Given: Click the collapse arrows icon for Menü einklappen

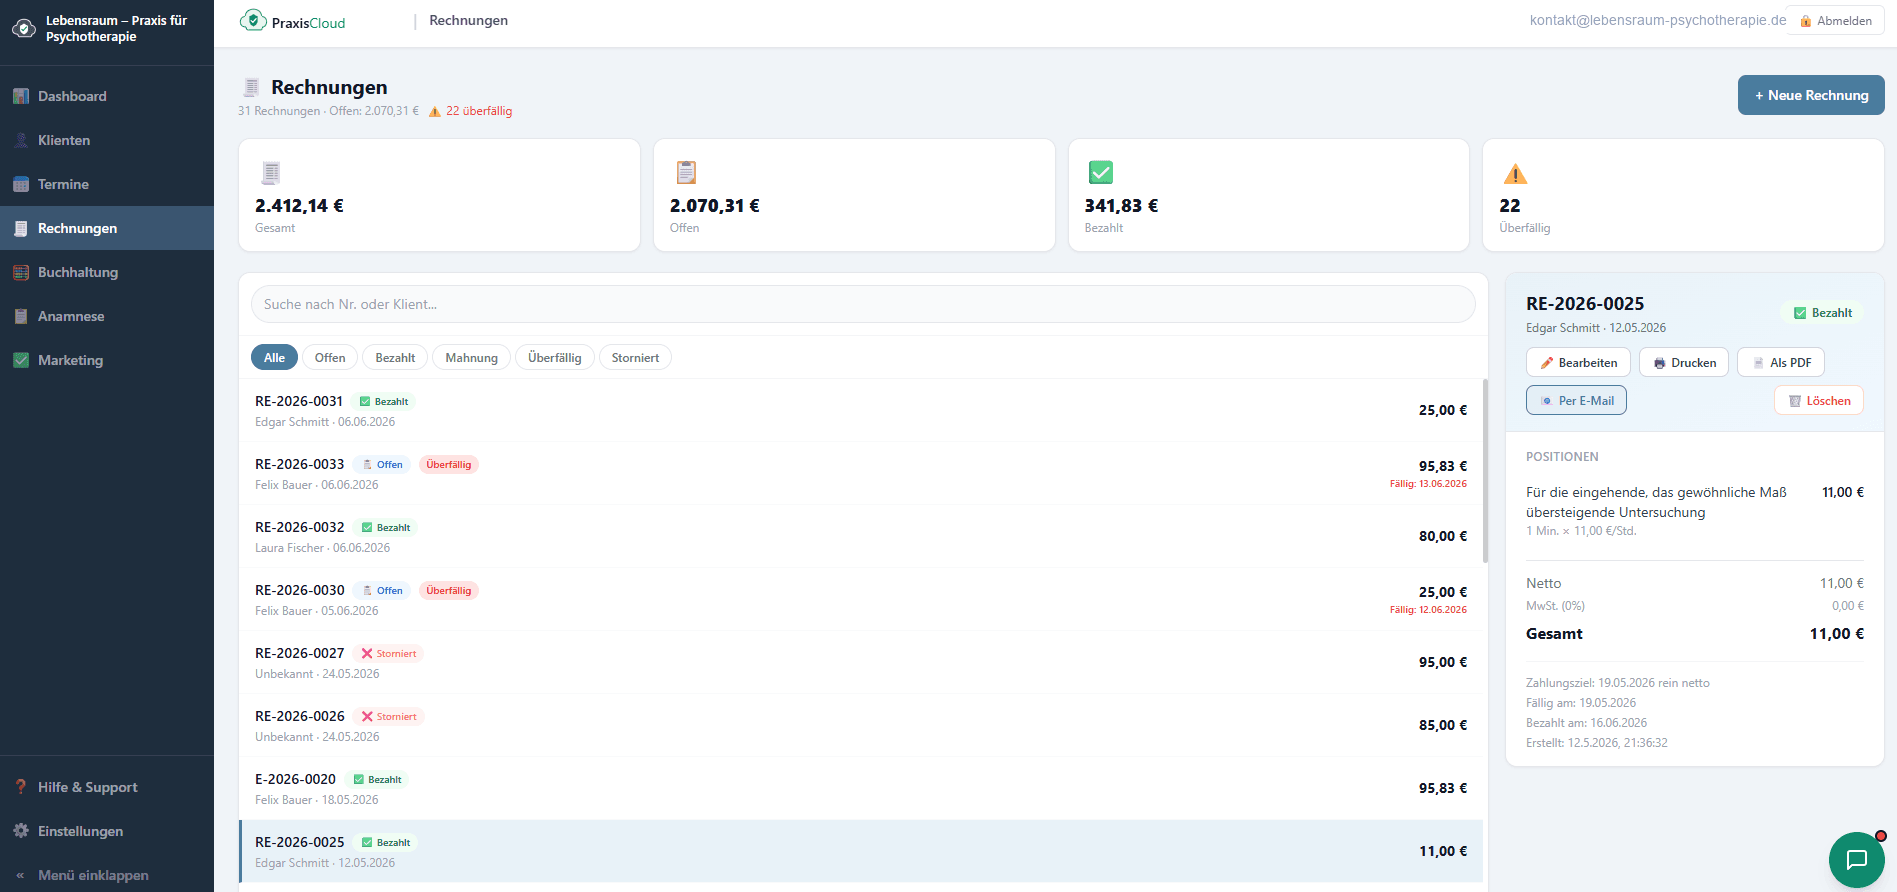Looking at the screenshot, I should point(20,875).
